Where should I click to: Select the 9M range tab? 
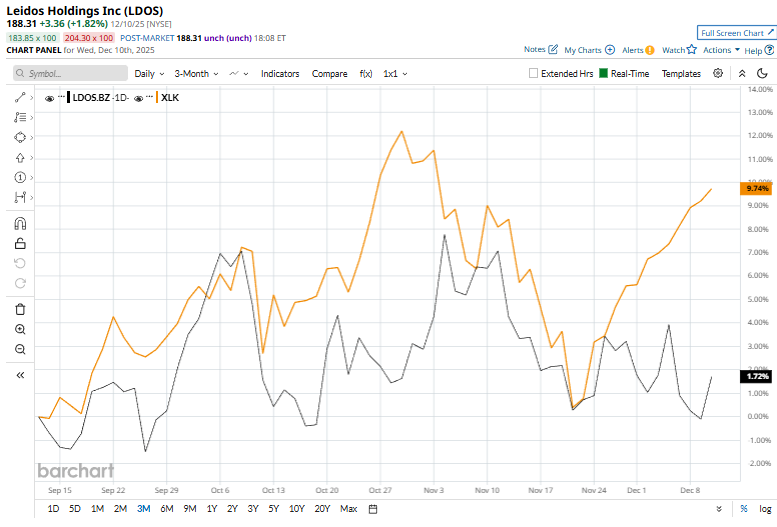(190, 509)
